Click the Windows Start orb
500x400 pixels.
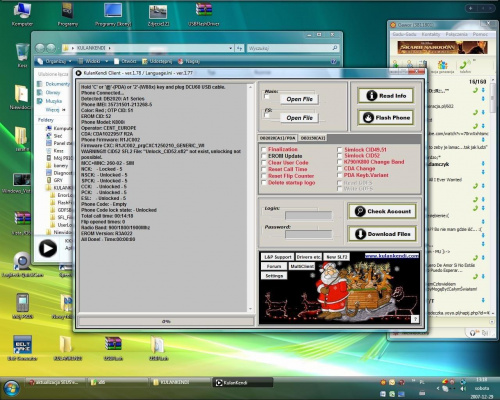click(11, 388)
